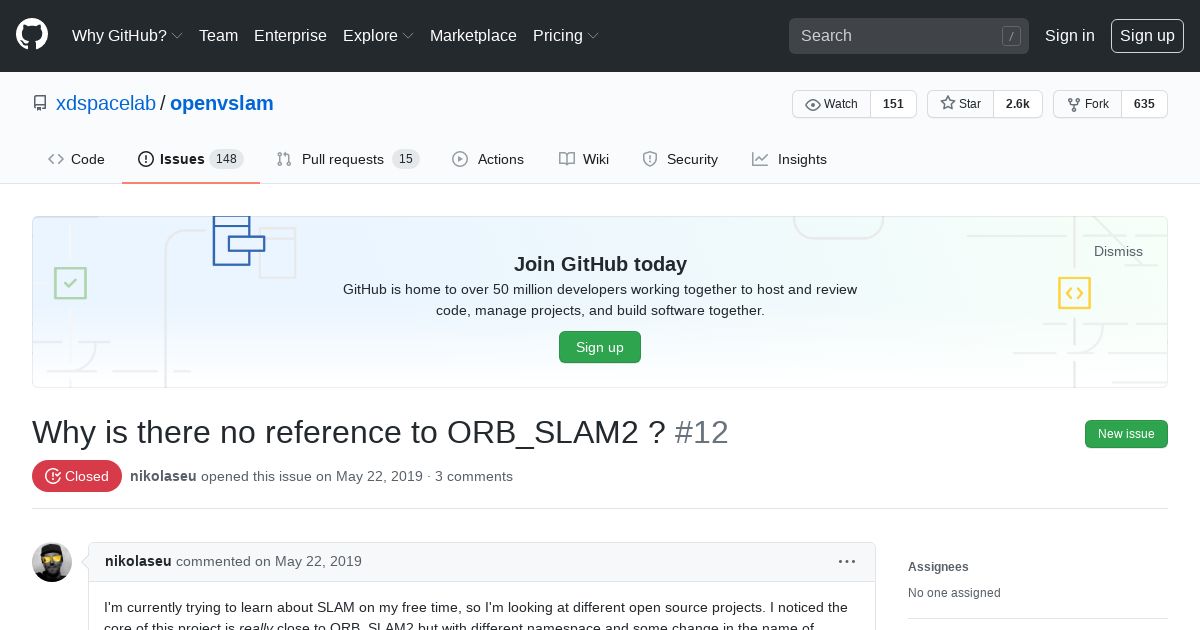Click Sign in link
This screenshot has width=1200, height=630.
(1070, 35)
